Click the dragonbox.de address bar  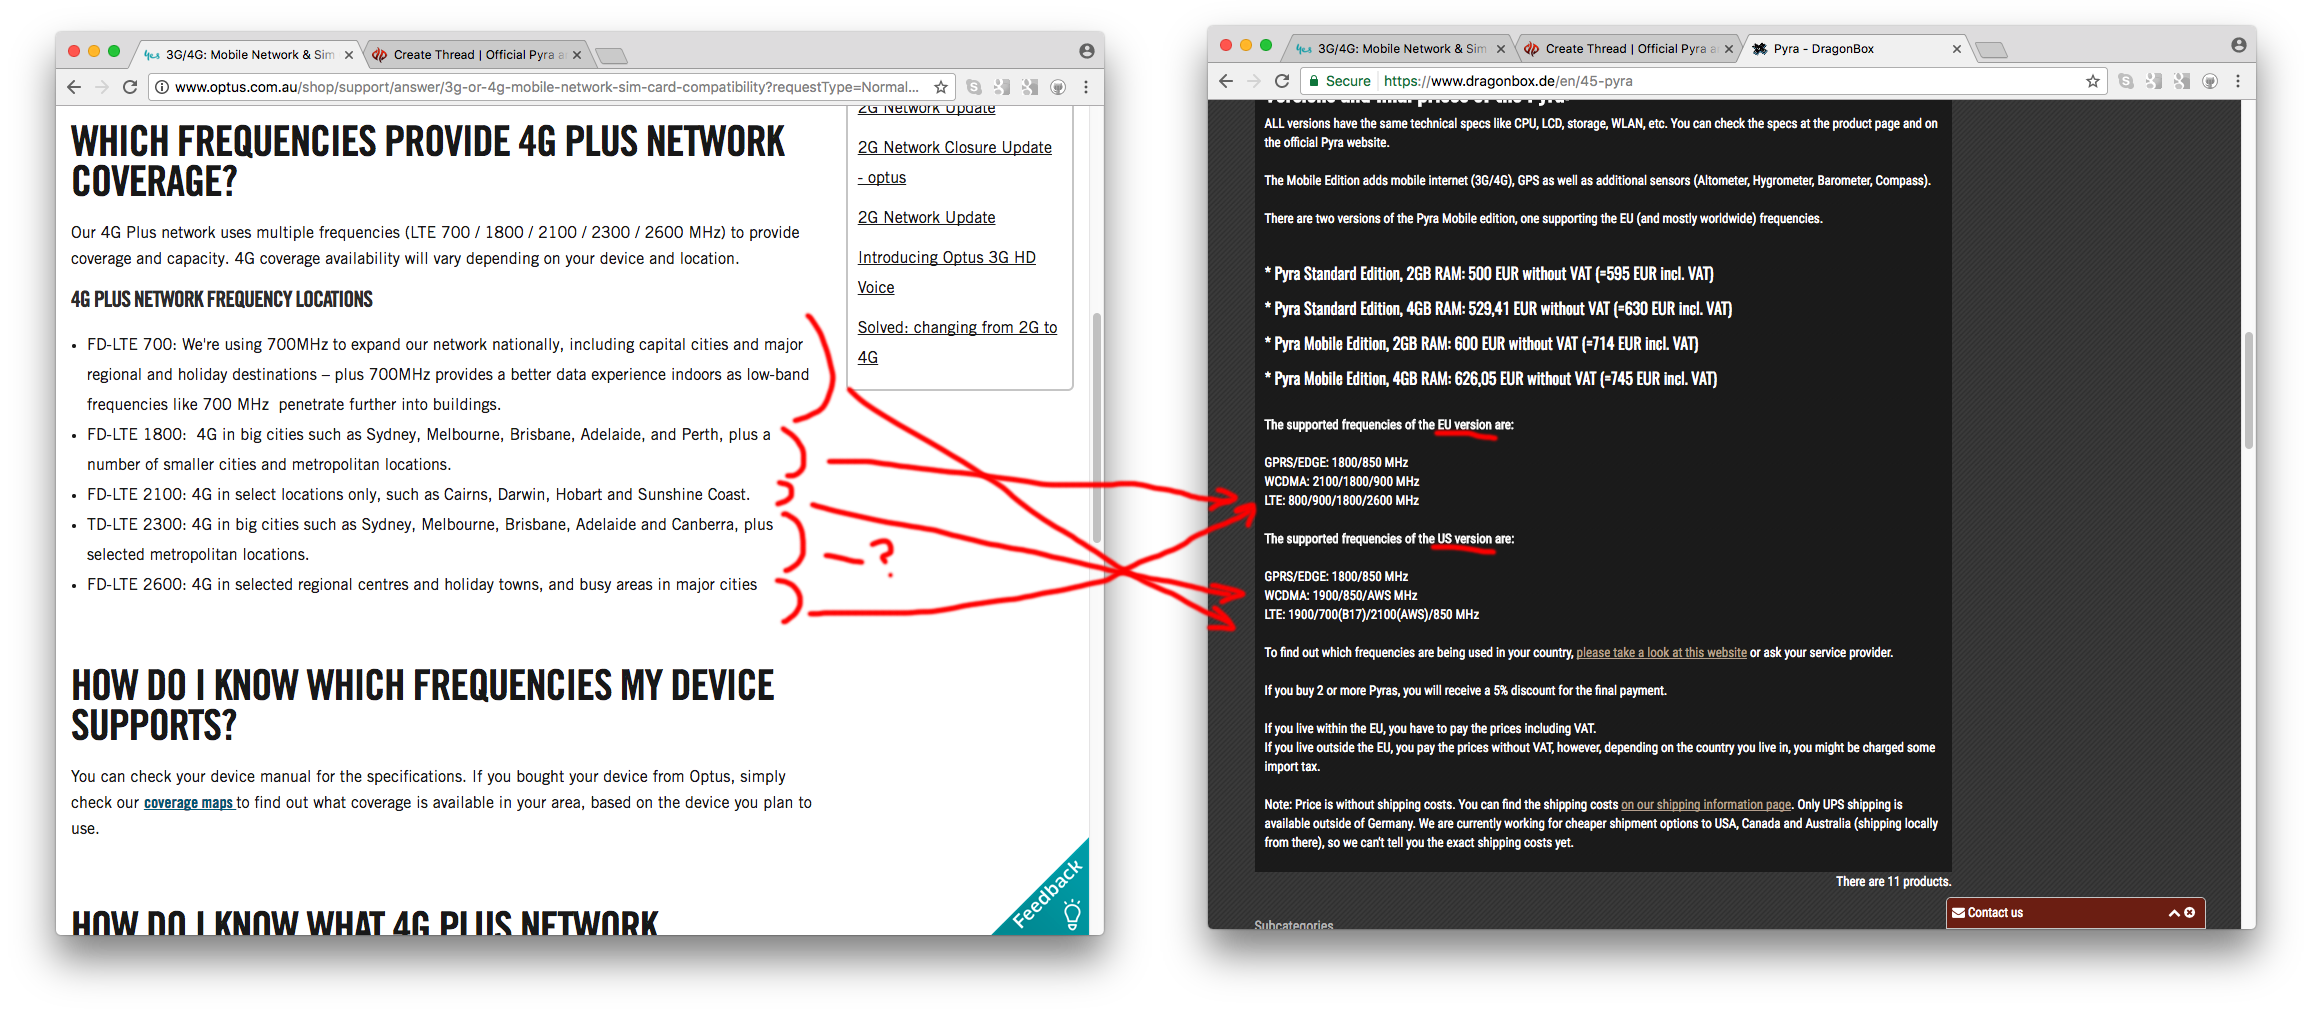tap(1700, 81)
